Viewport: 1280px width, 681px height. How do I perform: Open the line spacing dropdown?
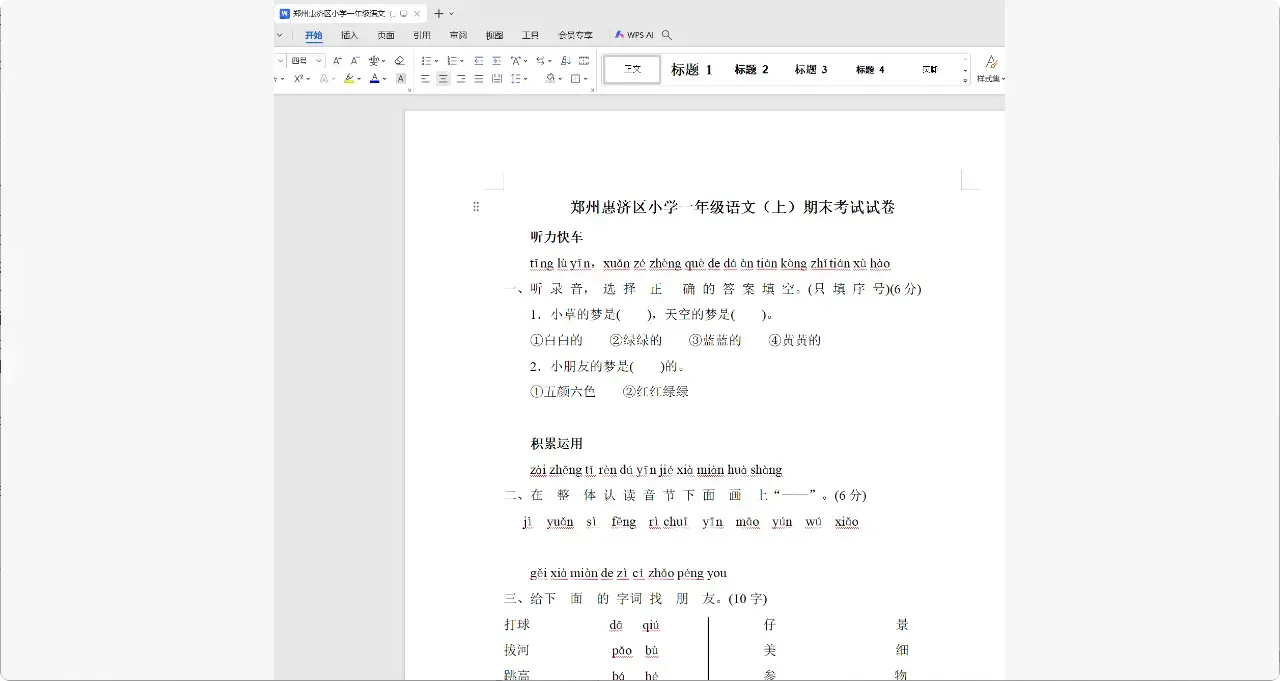coord(516,79)
